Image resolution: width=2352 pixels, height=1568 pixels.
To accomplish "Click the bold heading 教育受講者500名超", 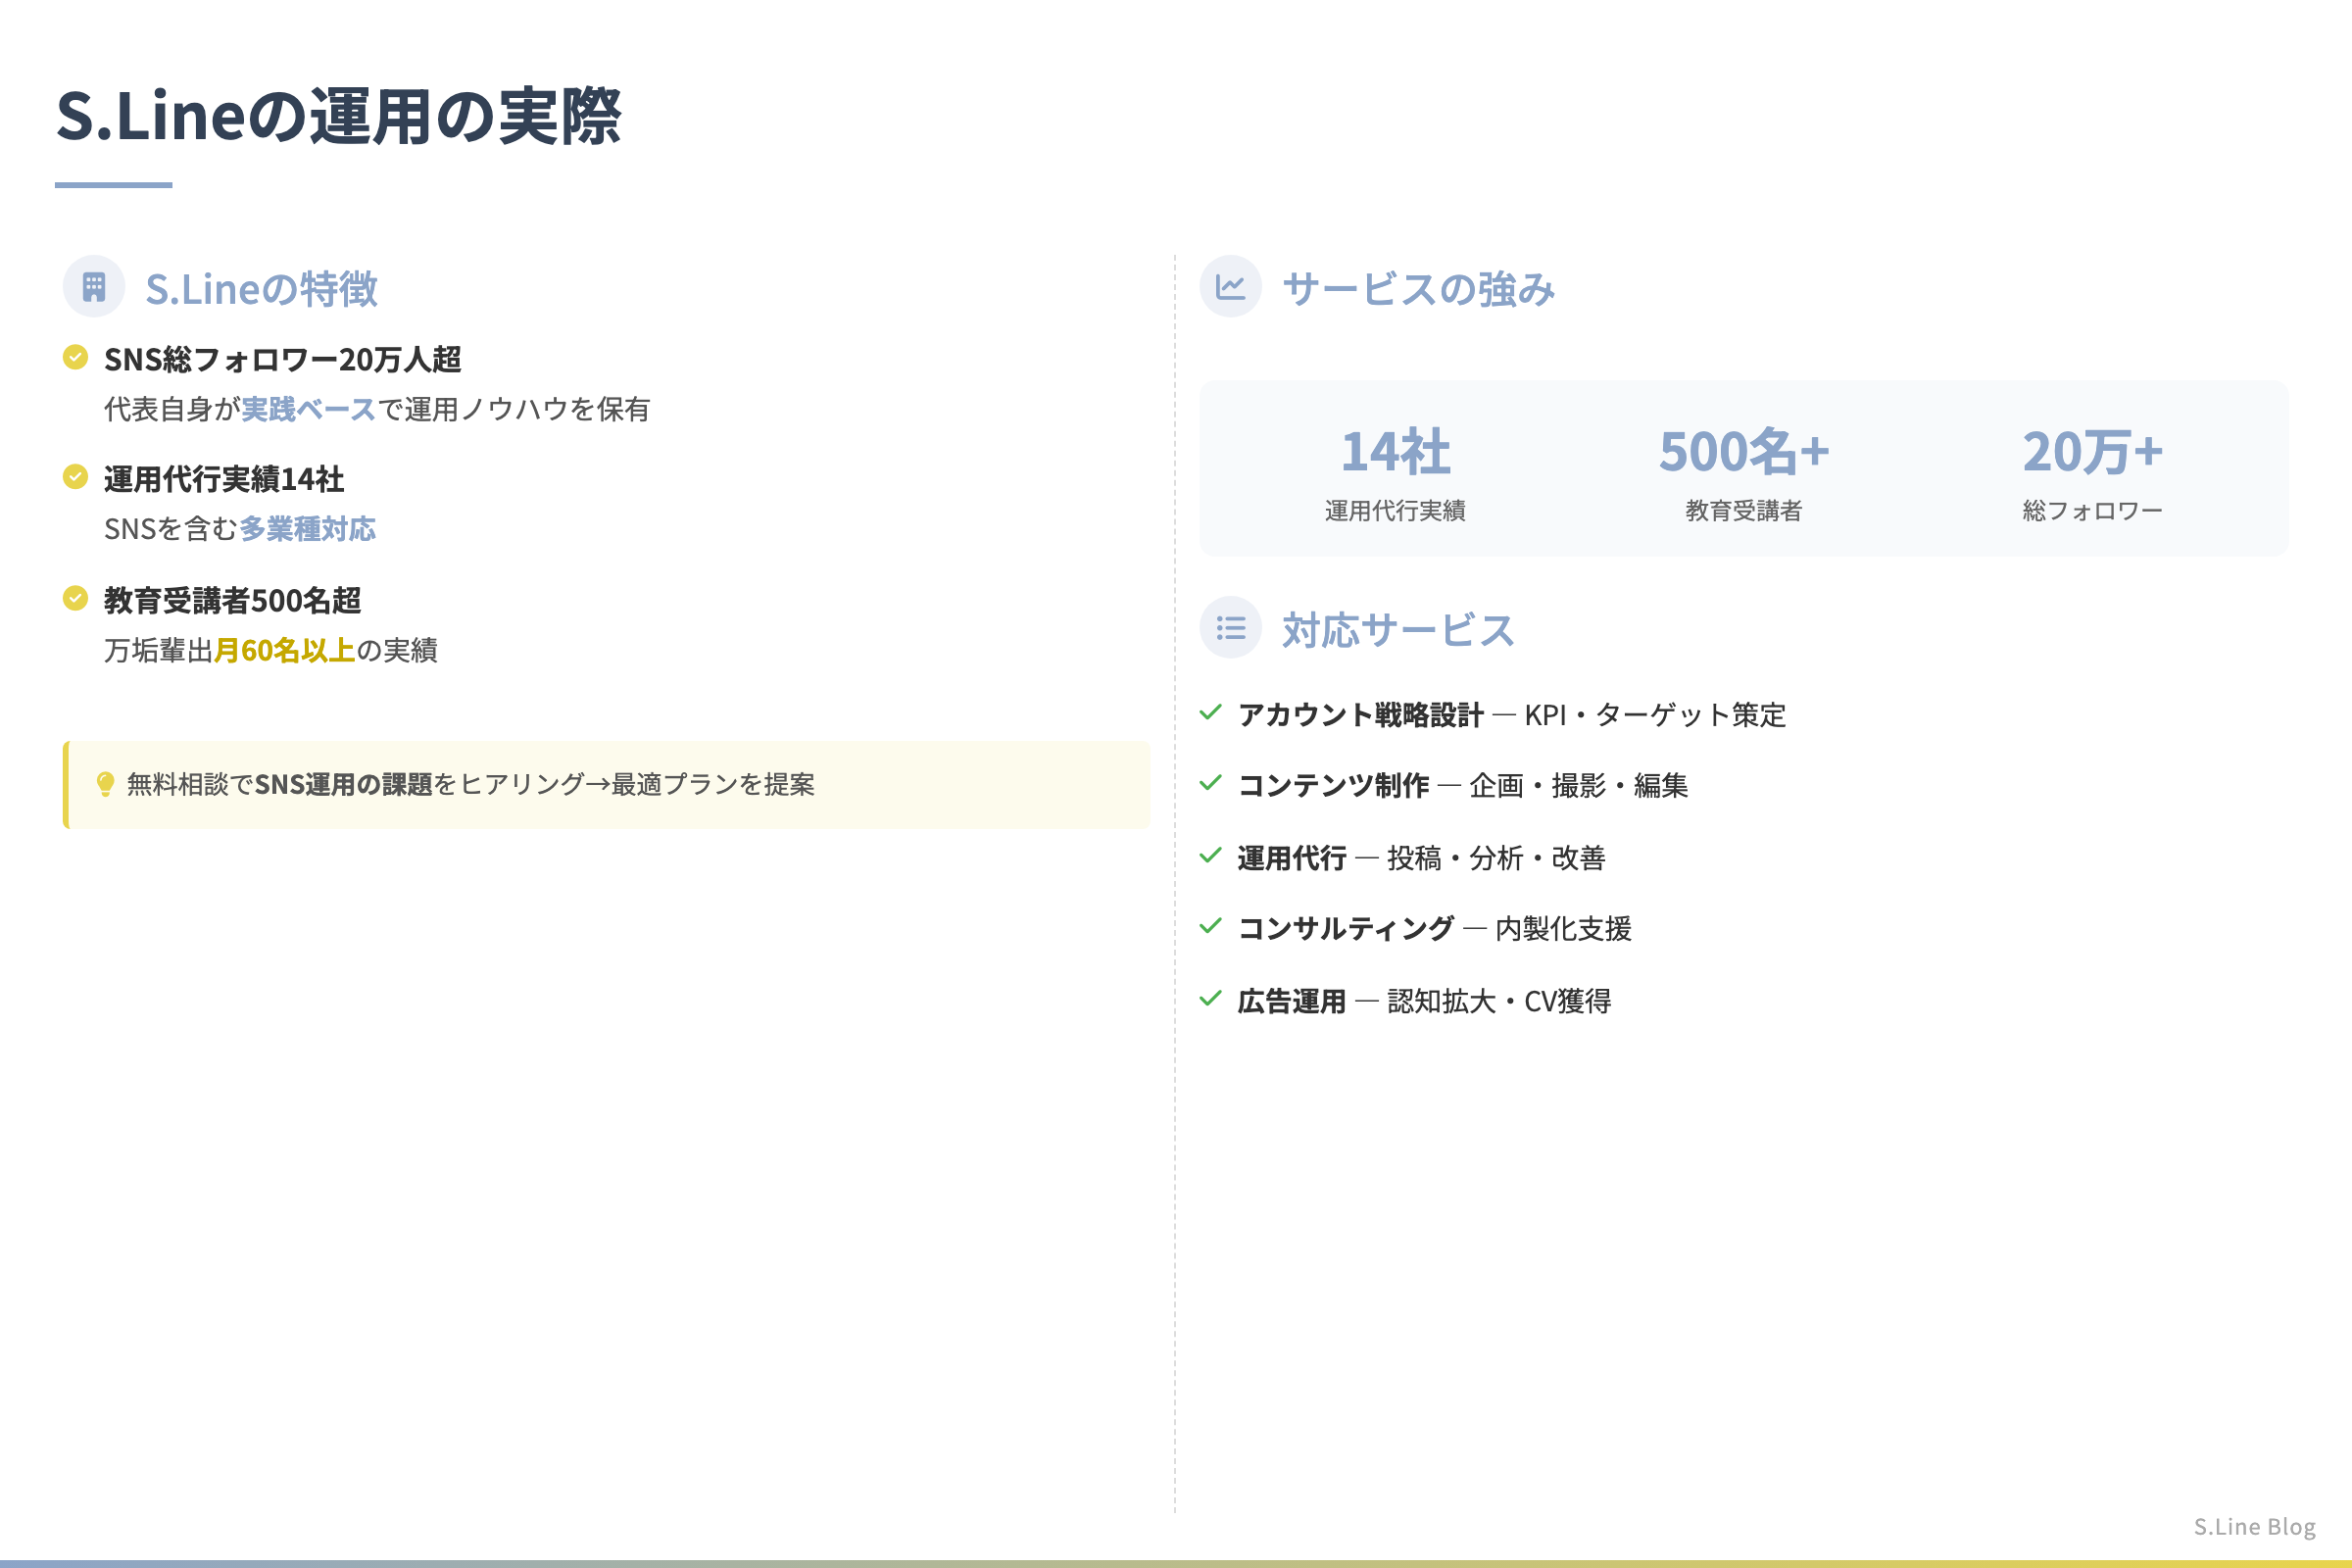I will [233, 600].
